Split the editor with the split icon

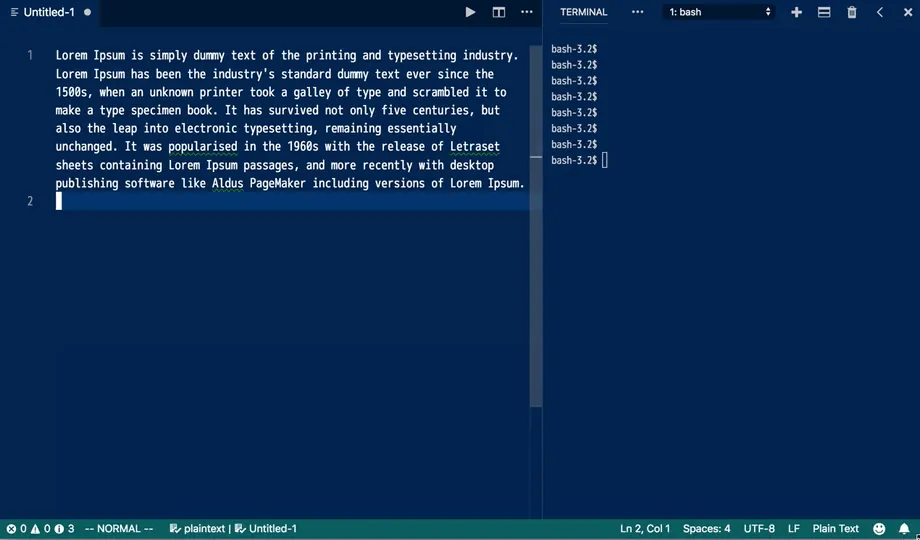click(x=499, y=12)
